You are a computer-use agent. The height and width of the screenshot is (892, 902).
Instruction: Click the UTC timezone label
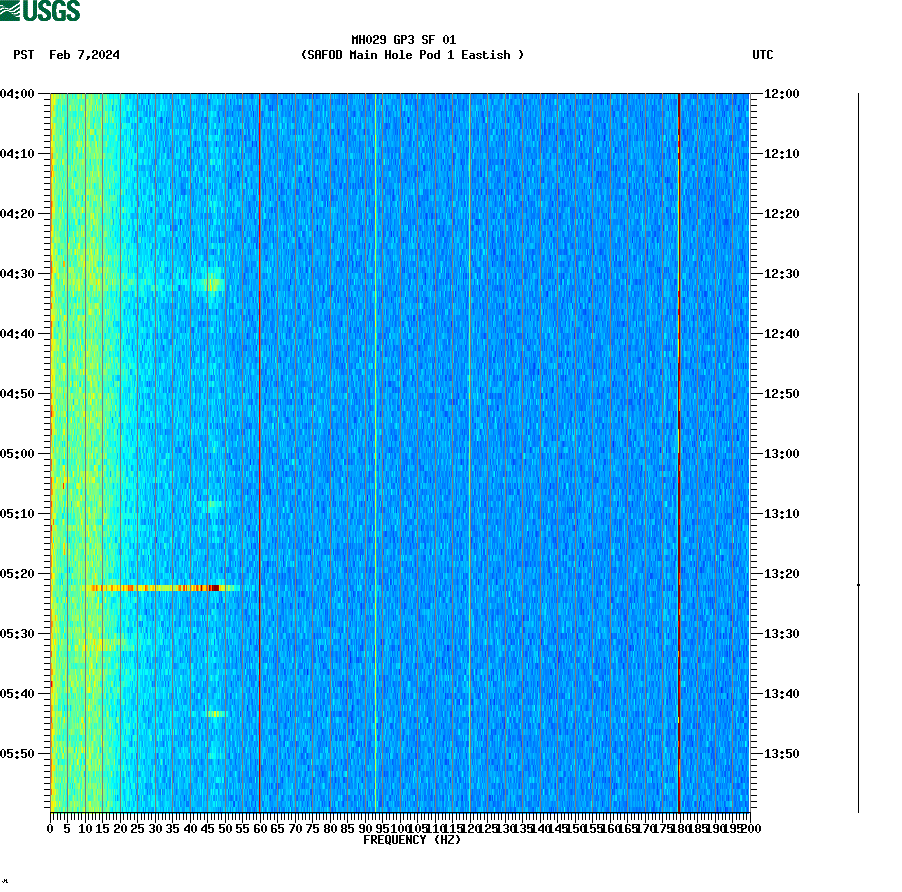765,55
